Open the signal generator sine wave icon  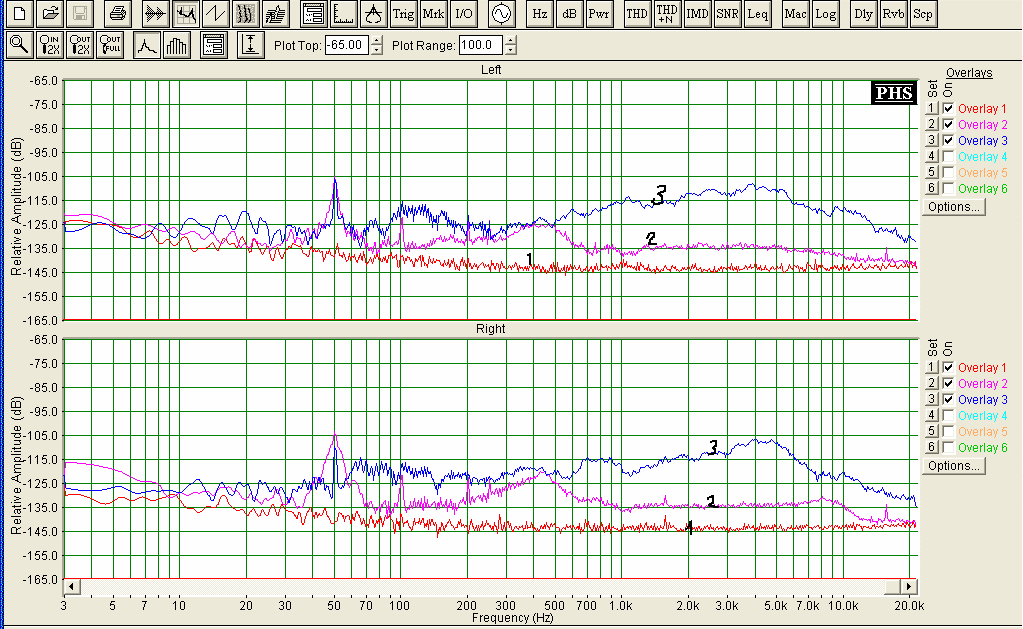pos(501,14)
